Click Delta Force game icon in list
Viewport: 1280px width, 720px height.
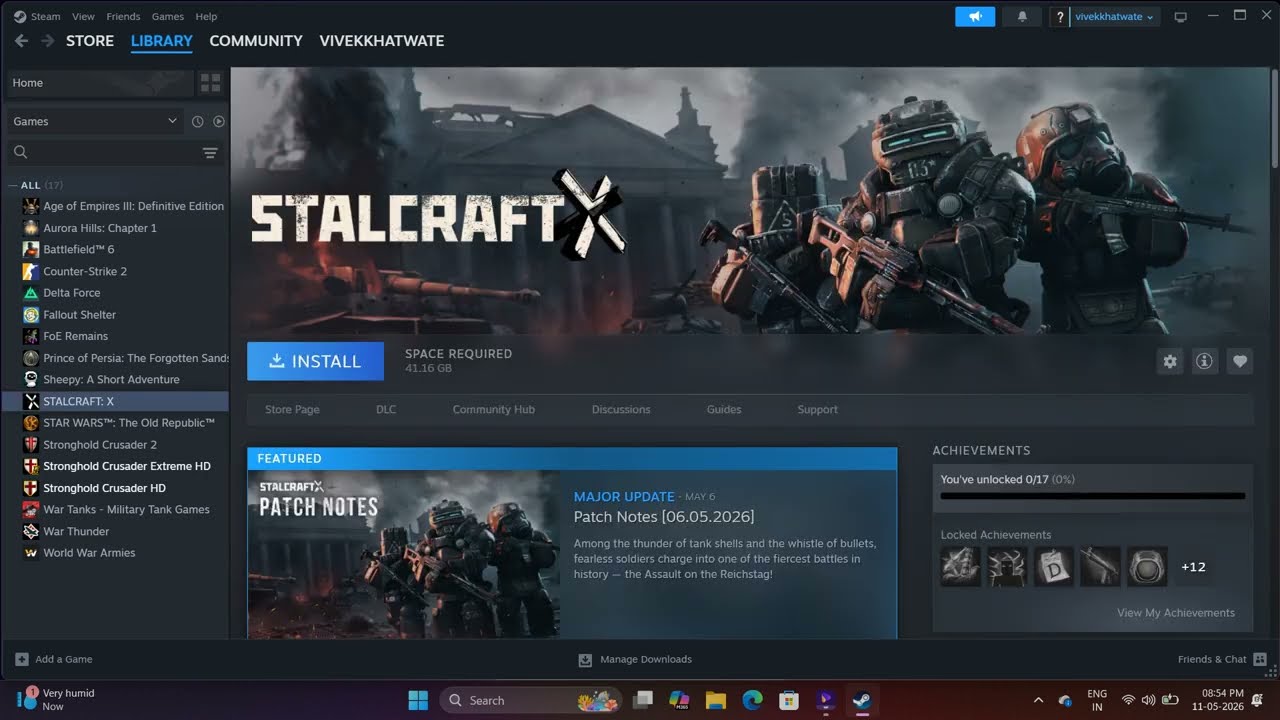click(x=31, y=293)
